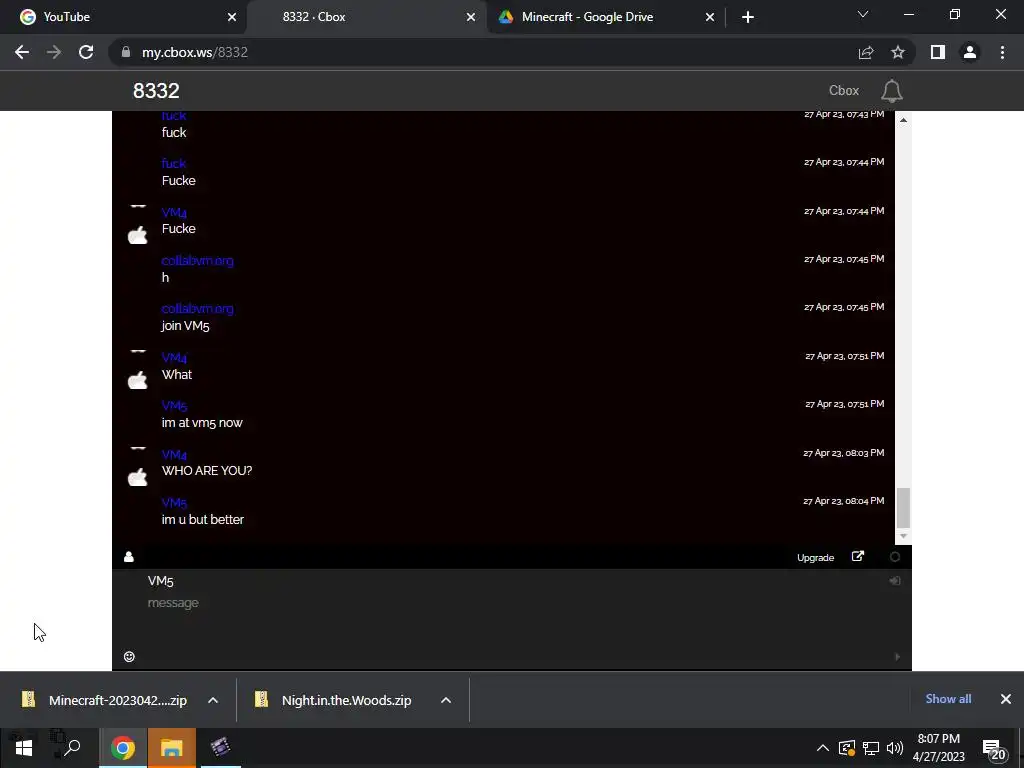Screen dimensions: 1024x768
Task: Expand options for Night.in.the.Woods.zip
Action: 446,700
